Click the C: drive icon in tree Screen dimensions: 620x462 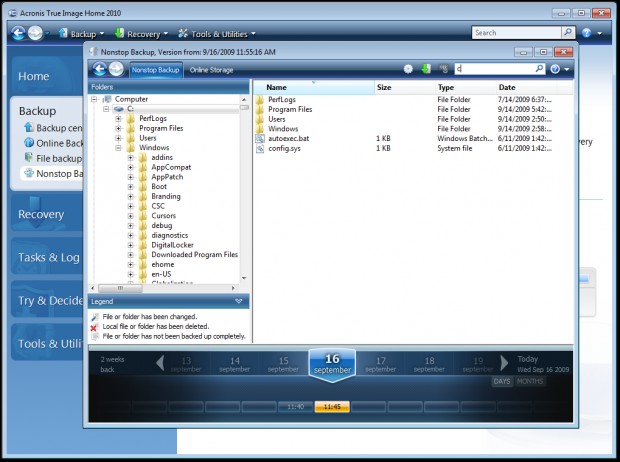(x=119, y=109)
